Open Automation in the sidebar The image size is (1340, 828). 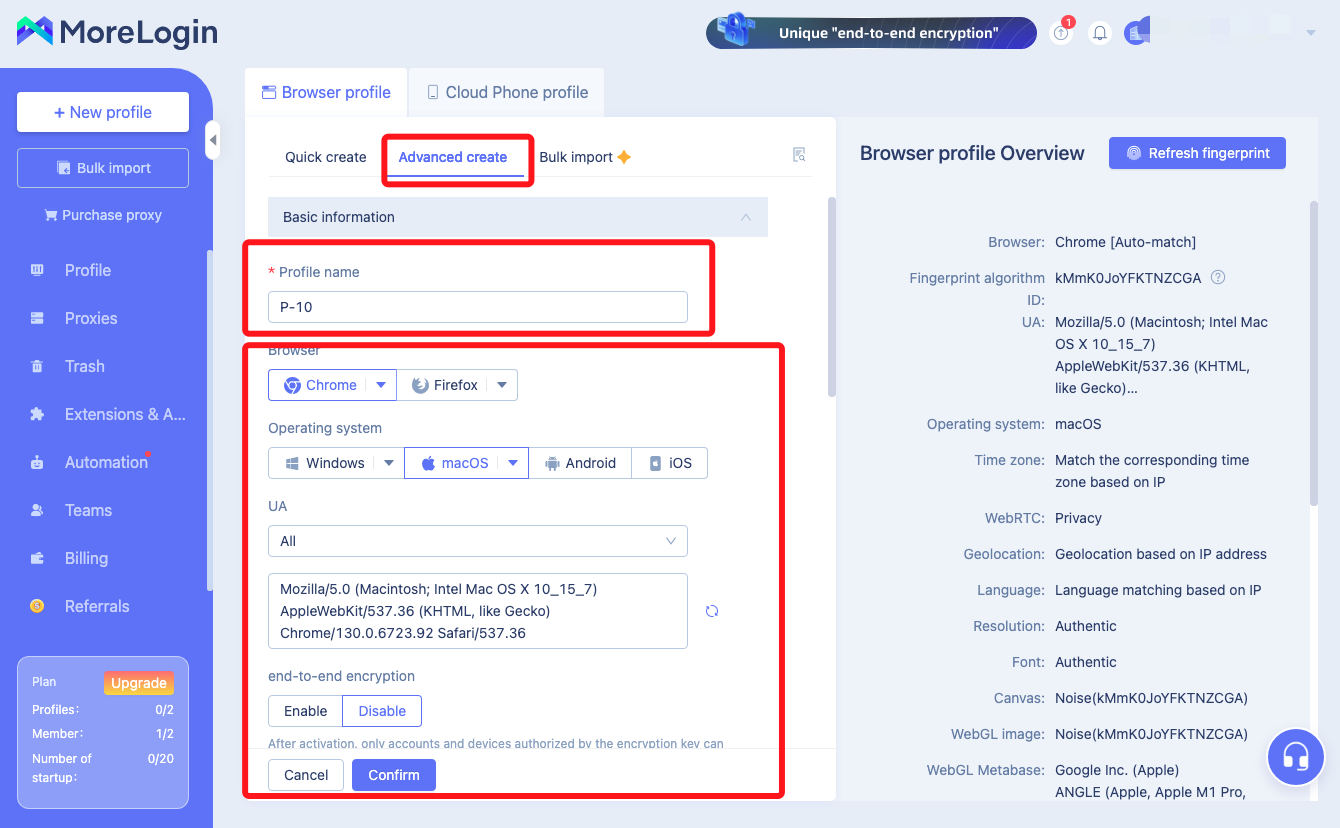pyautogui.click(x=106, y=462)
